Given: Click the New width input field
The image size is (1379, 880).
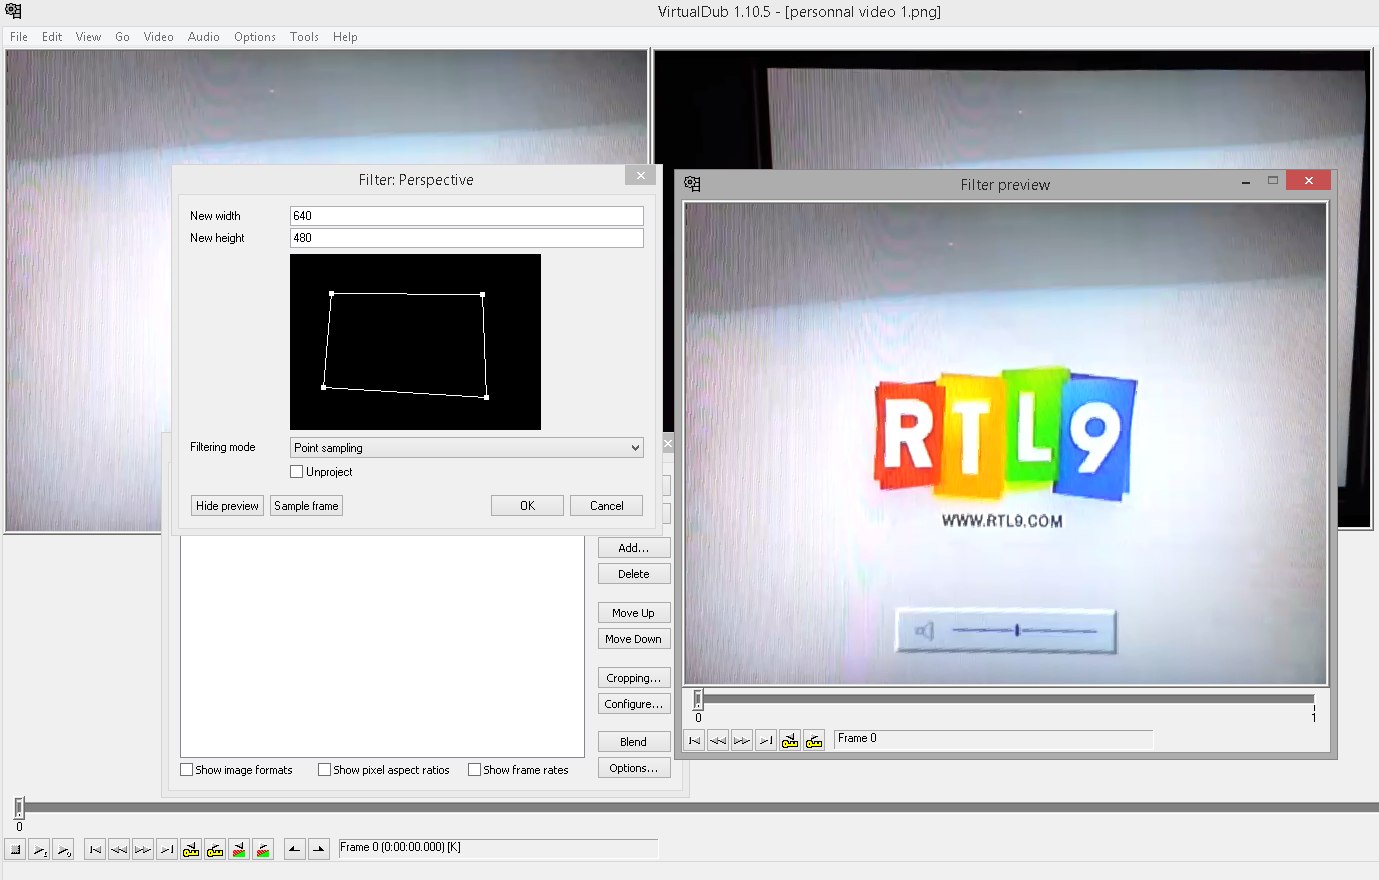Looking at the screenshot, I should tap(467, 216).
